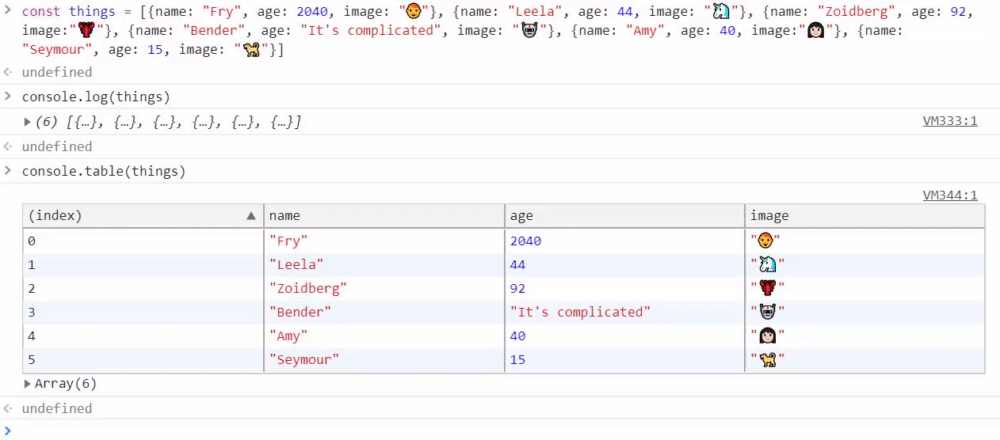Select the "It's complicated" age cell
This screenshot has height=440, width=1000.
[580, 313]
